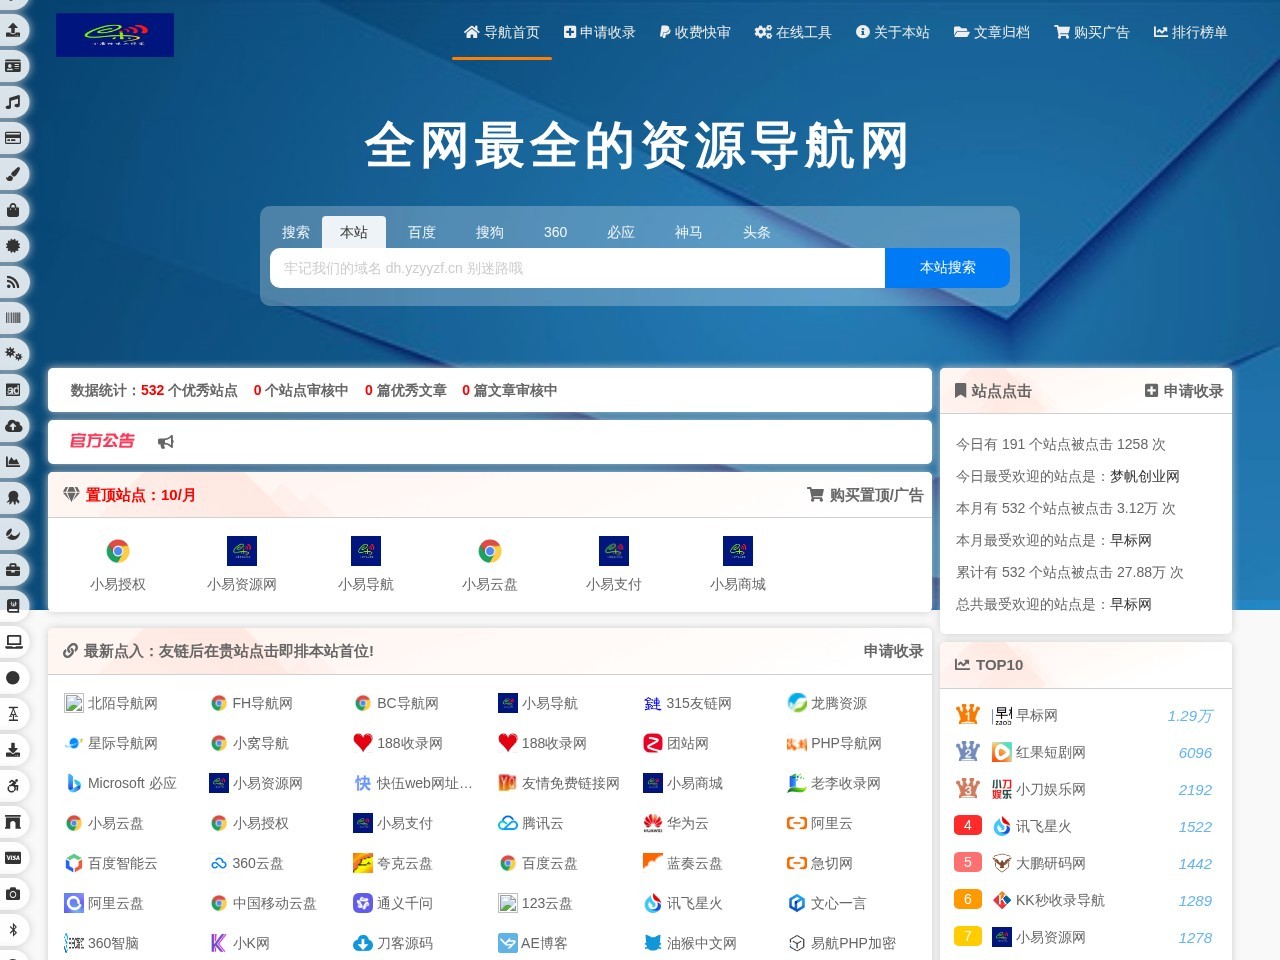Open 导航首页 in top navigation

coord(502,32)
